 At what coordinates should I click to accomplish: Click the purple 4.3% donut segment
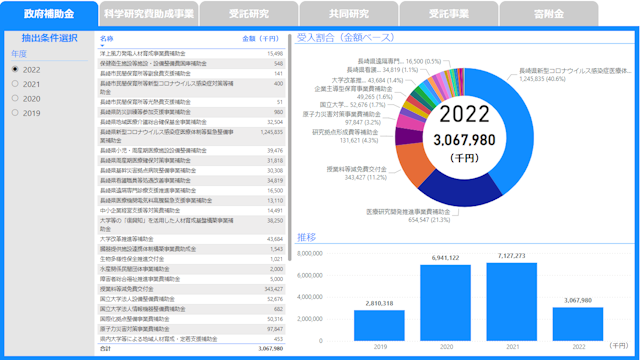click(x=408, y=137)
